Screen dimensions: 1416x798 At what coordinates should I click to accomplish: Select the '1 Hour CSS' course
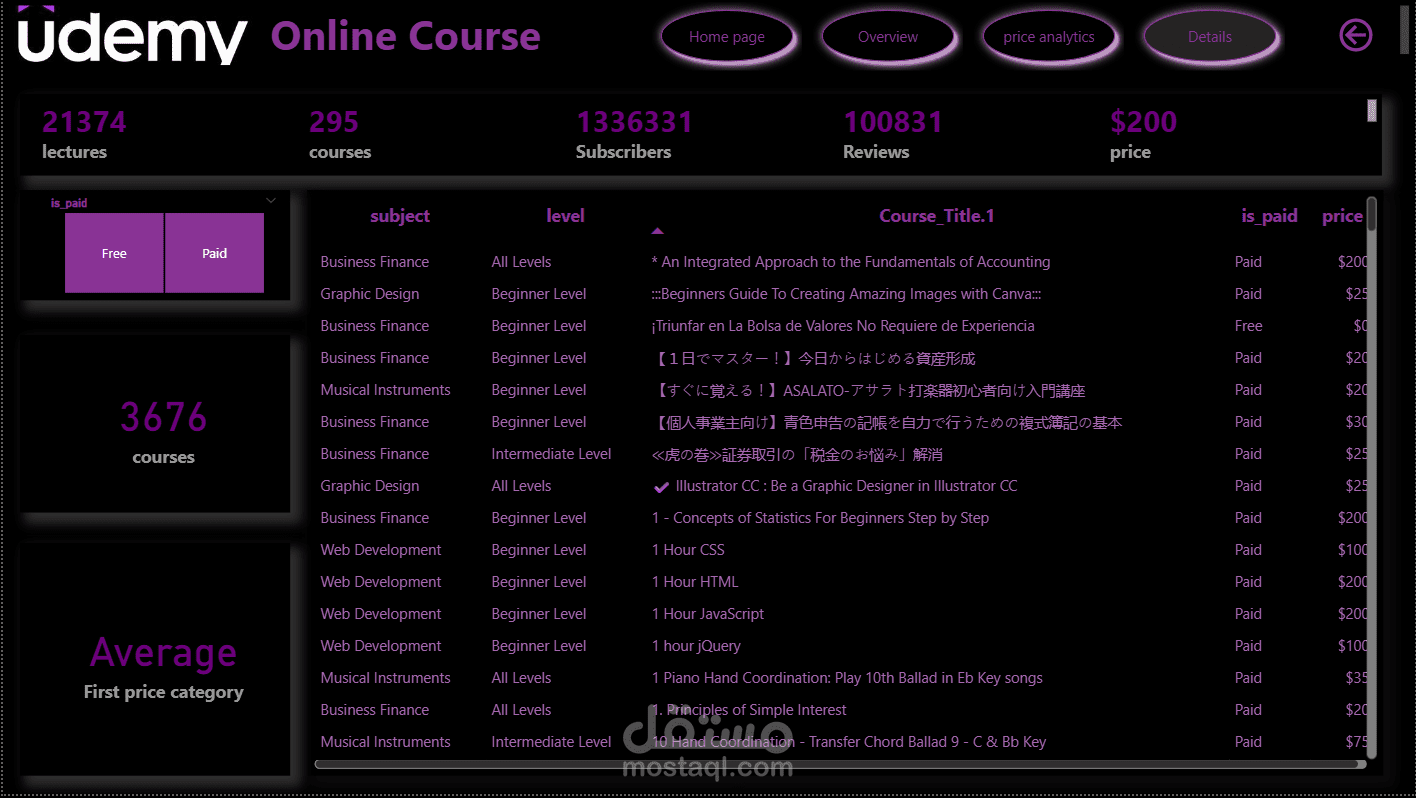coord(688,550)
